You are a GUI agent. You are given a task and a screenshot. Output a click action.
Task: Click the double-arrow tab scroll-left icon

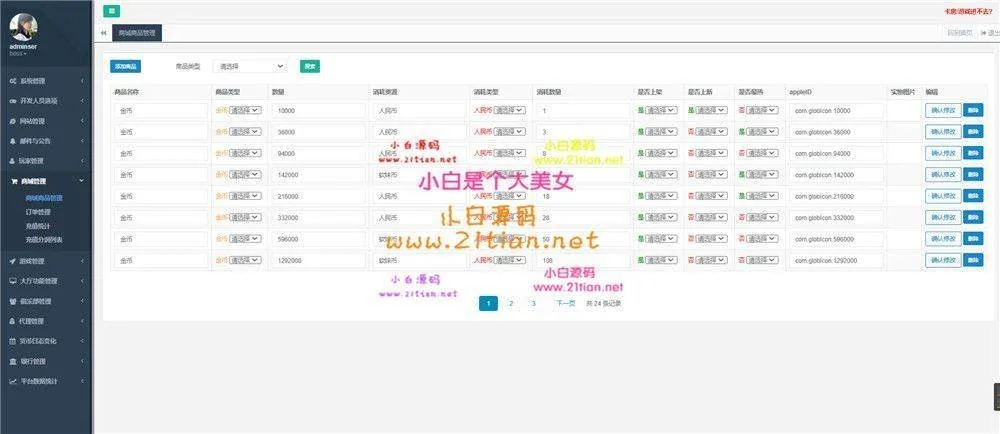[x=104, y=33]
